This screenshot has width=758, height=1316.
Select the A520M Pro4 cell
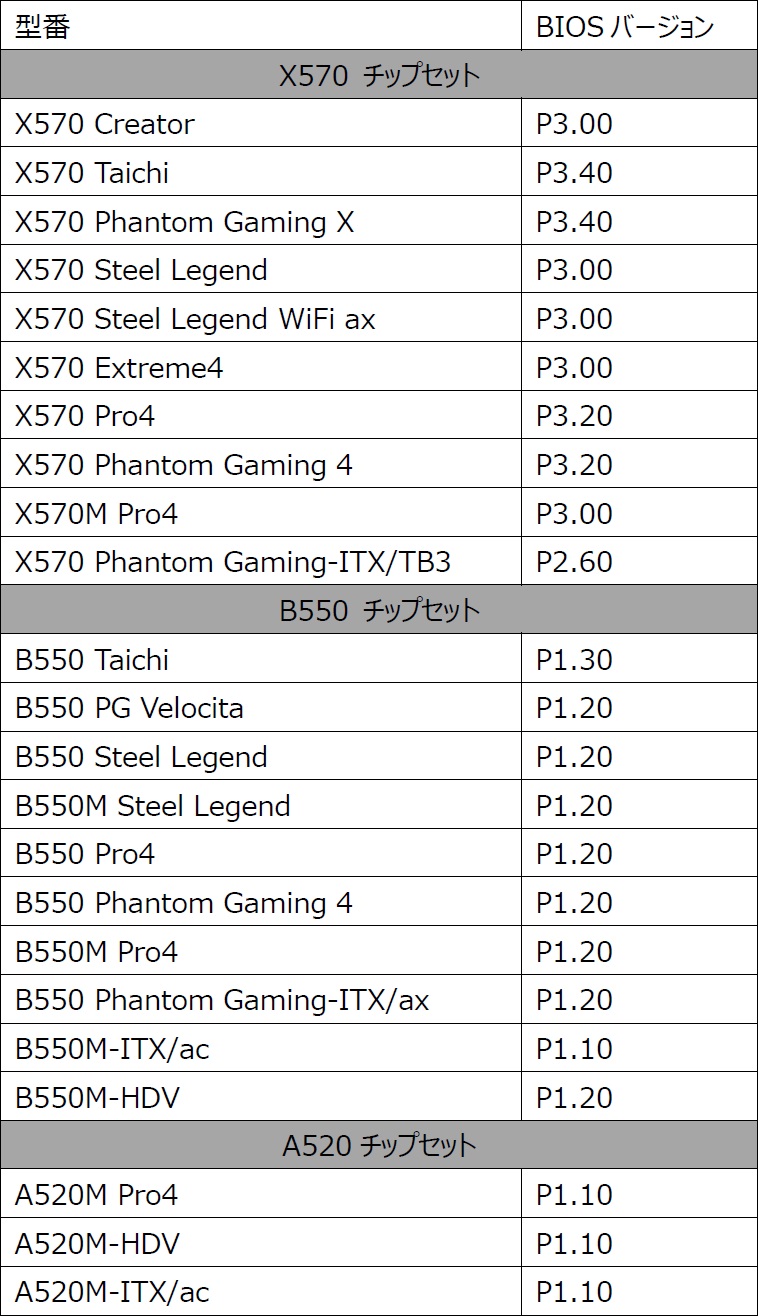click(x=96, y=1195)
